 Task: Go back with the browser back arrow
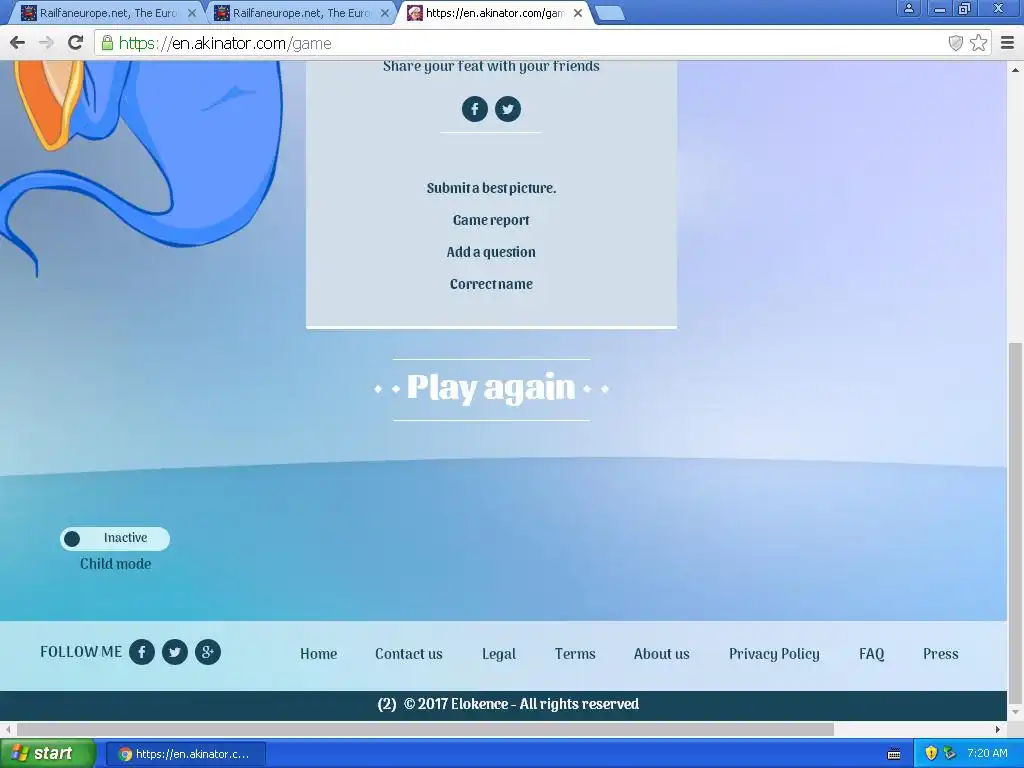click(x=18, y=43)
